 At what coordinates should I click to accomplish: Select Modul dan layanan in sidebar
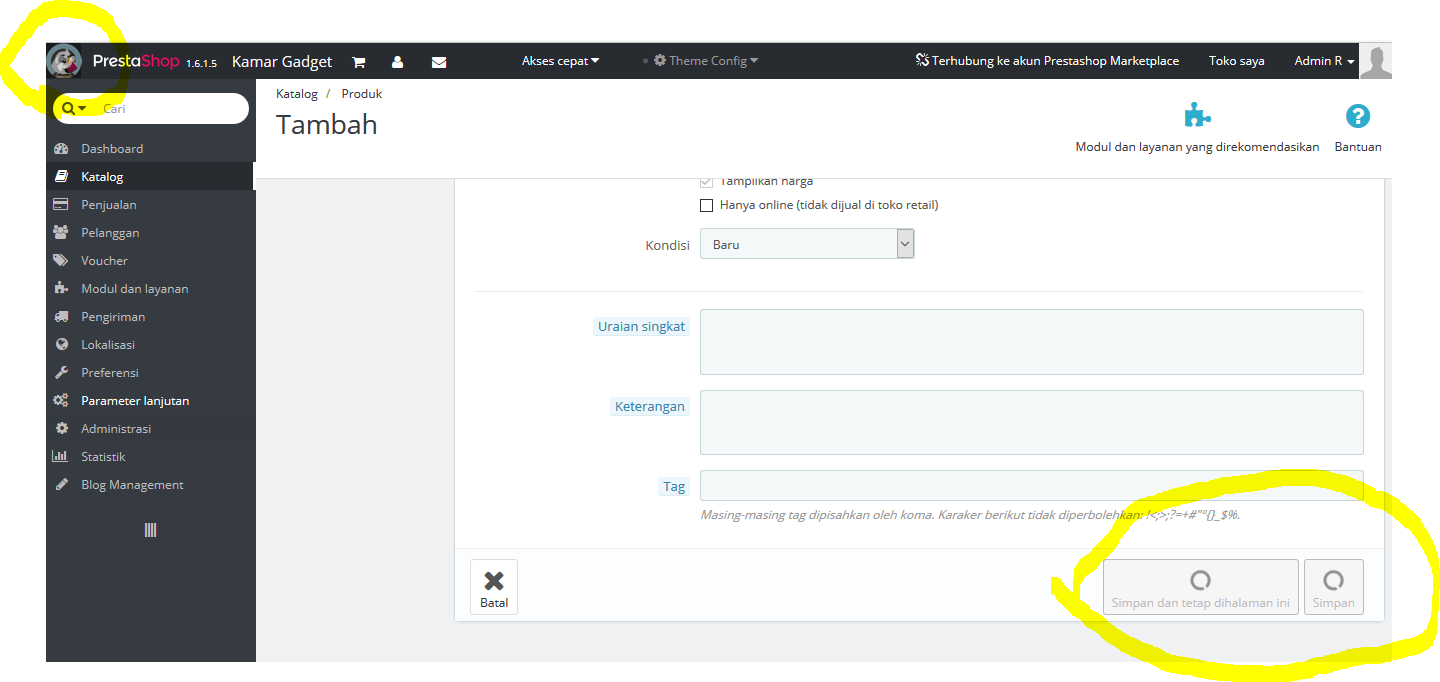pos(134,288)
